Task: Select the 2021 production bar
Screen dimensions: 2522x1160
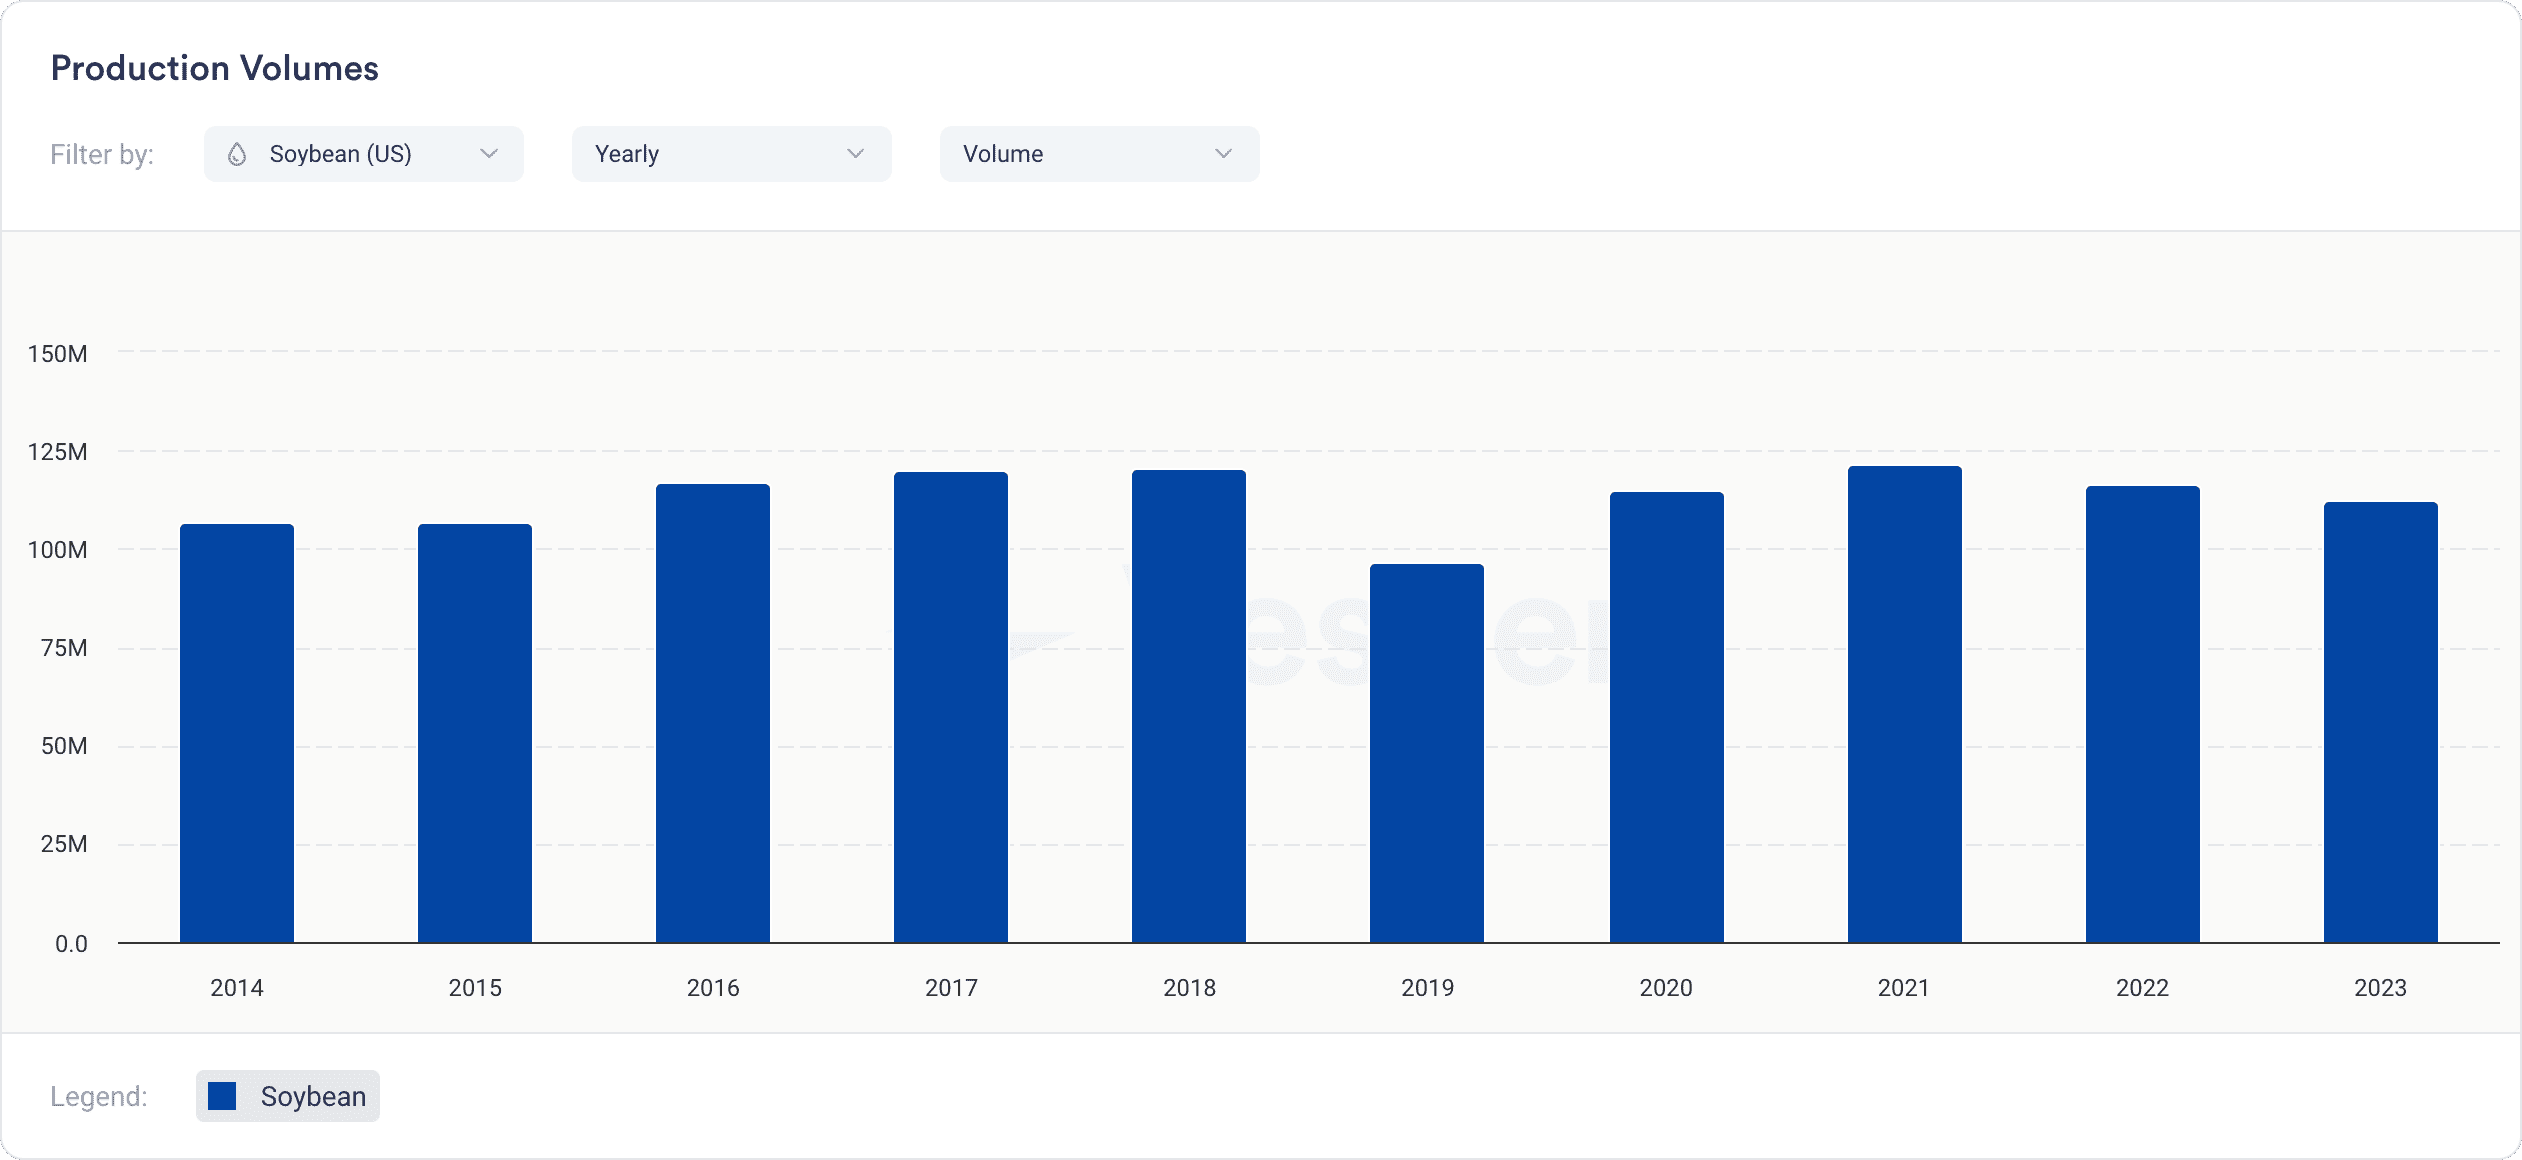Action: pyautogui.click(x=1905, y=704)
